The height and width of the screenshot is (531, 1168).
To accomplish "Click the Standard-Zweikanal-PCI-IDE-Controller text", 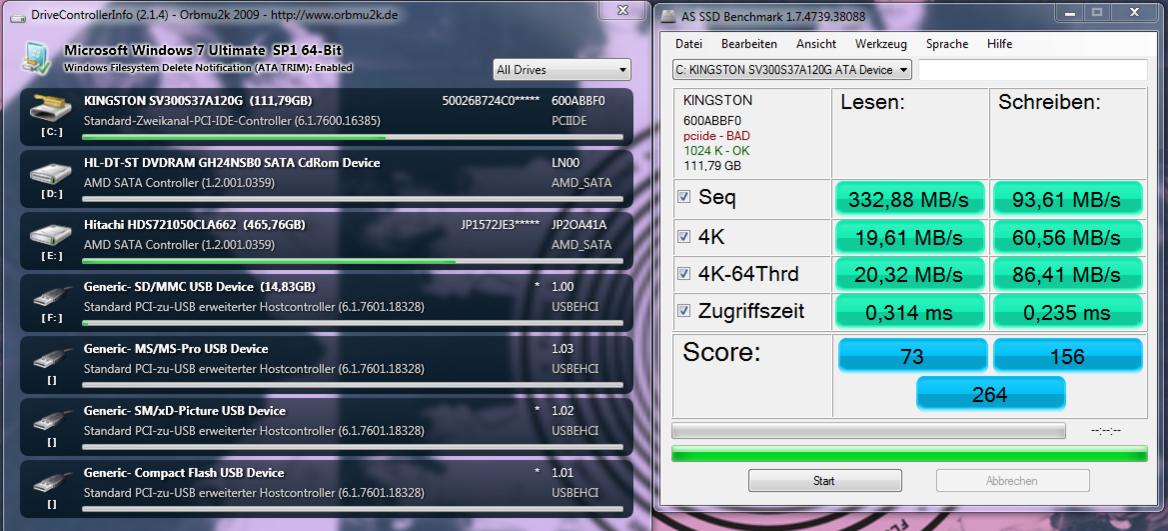I will [x=232, y=120].
